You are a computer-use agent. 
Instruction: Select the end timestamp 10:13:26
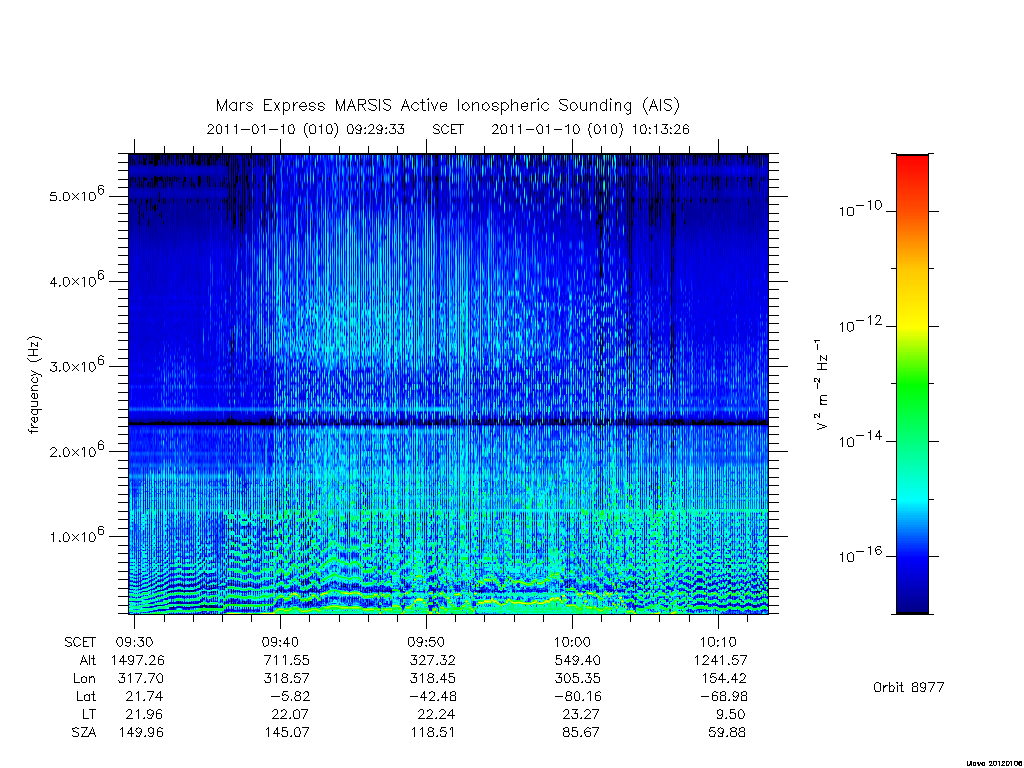point(660,129)
